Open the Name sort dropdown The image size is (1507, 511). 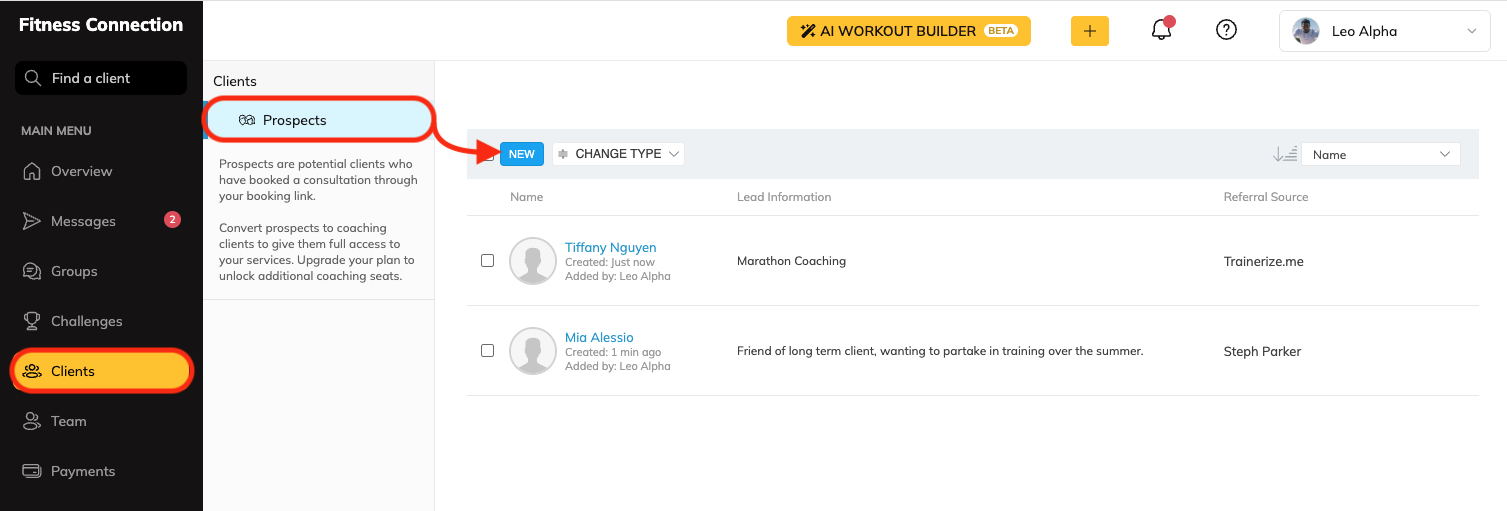click(1380, 154)
